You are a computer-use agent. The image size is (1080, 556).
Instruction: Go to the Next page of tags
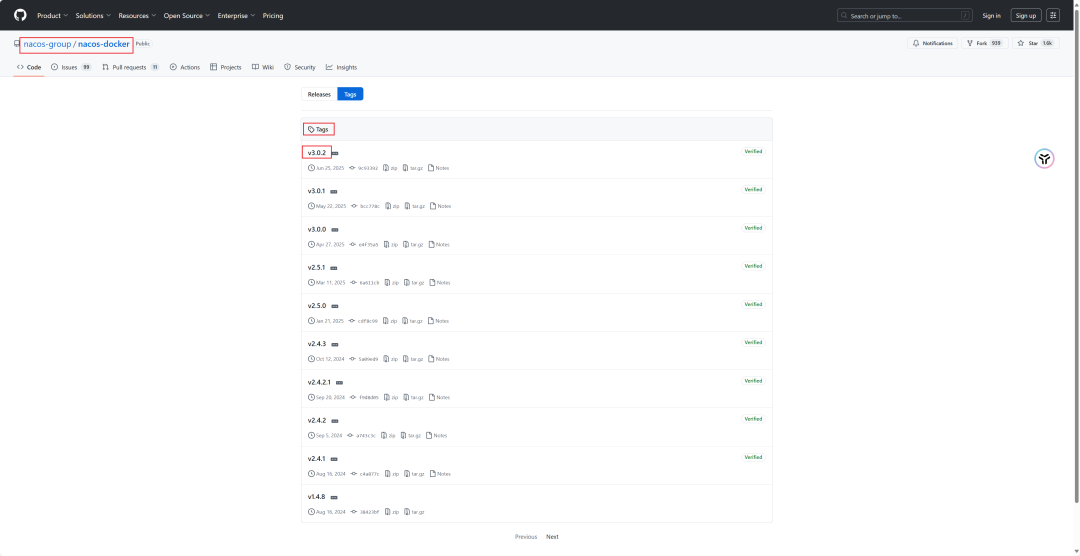point(552,537)
